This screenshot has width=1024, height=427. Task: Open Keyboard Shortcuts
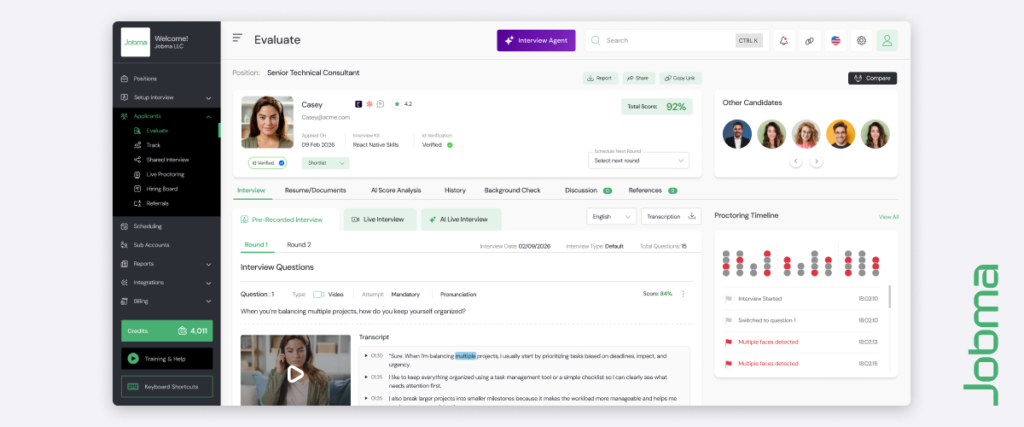coord(167,387)
